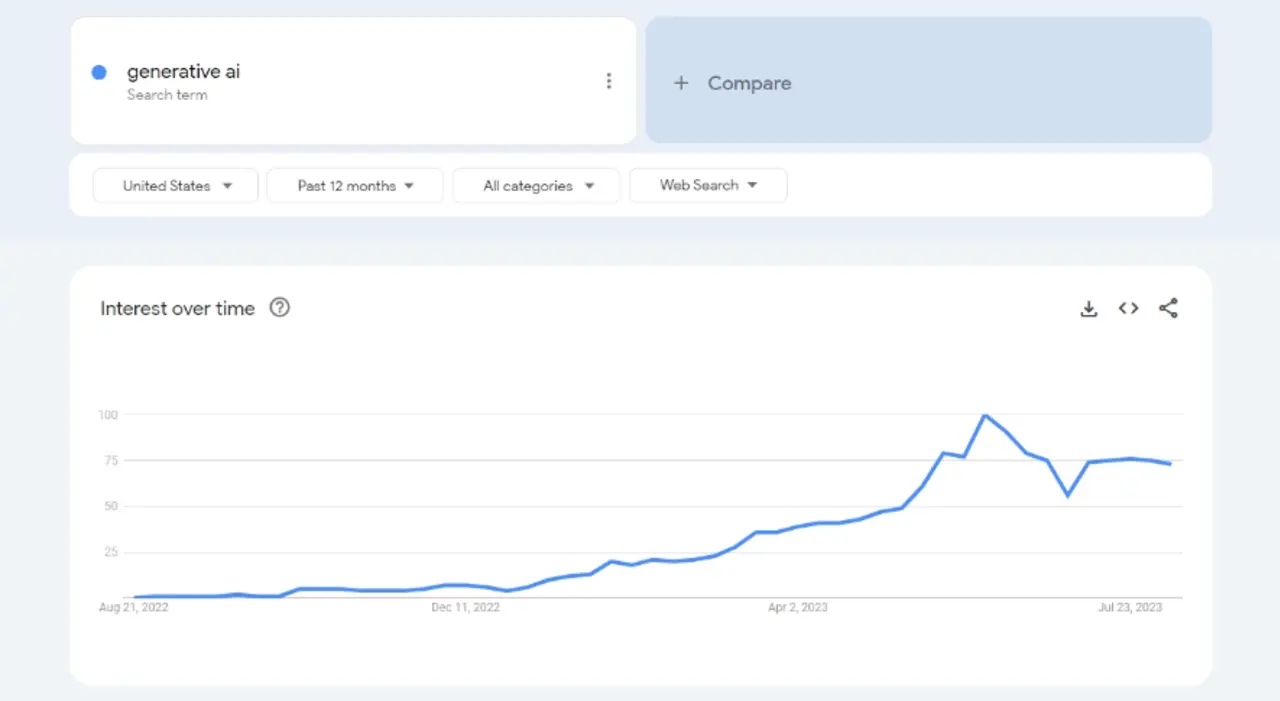Expand the All categories dropdown

[537, 186]
